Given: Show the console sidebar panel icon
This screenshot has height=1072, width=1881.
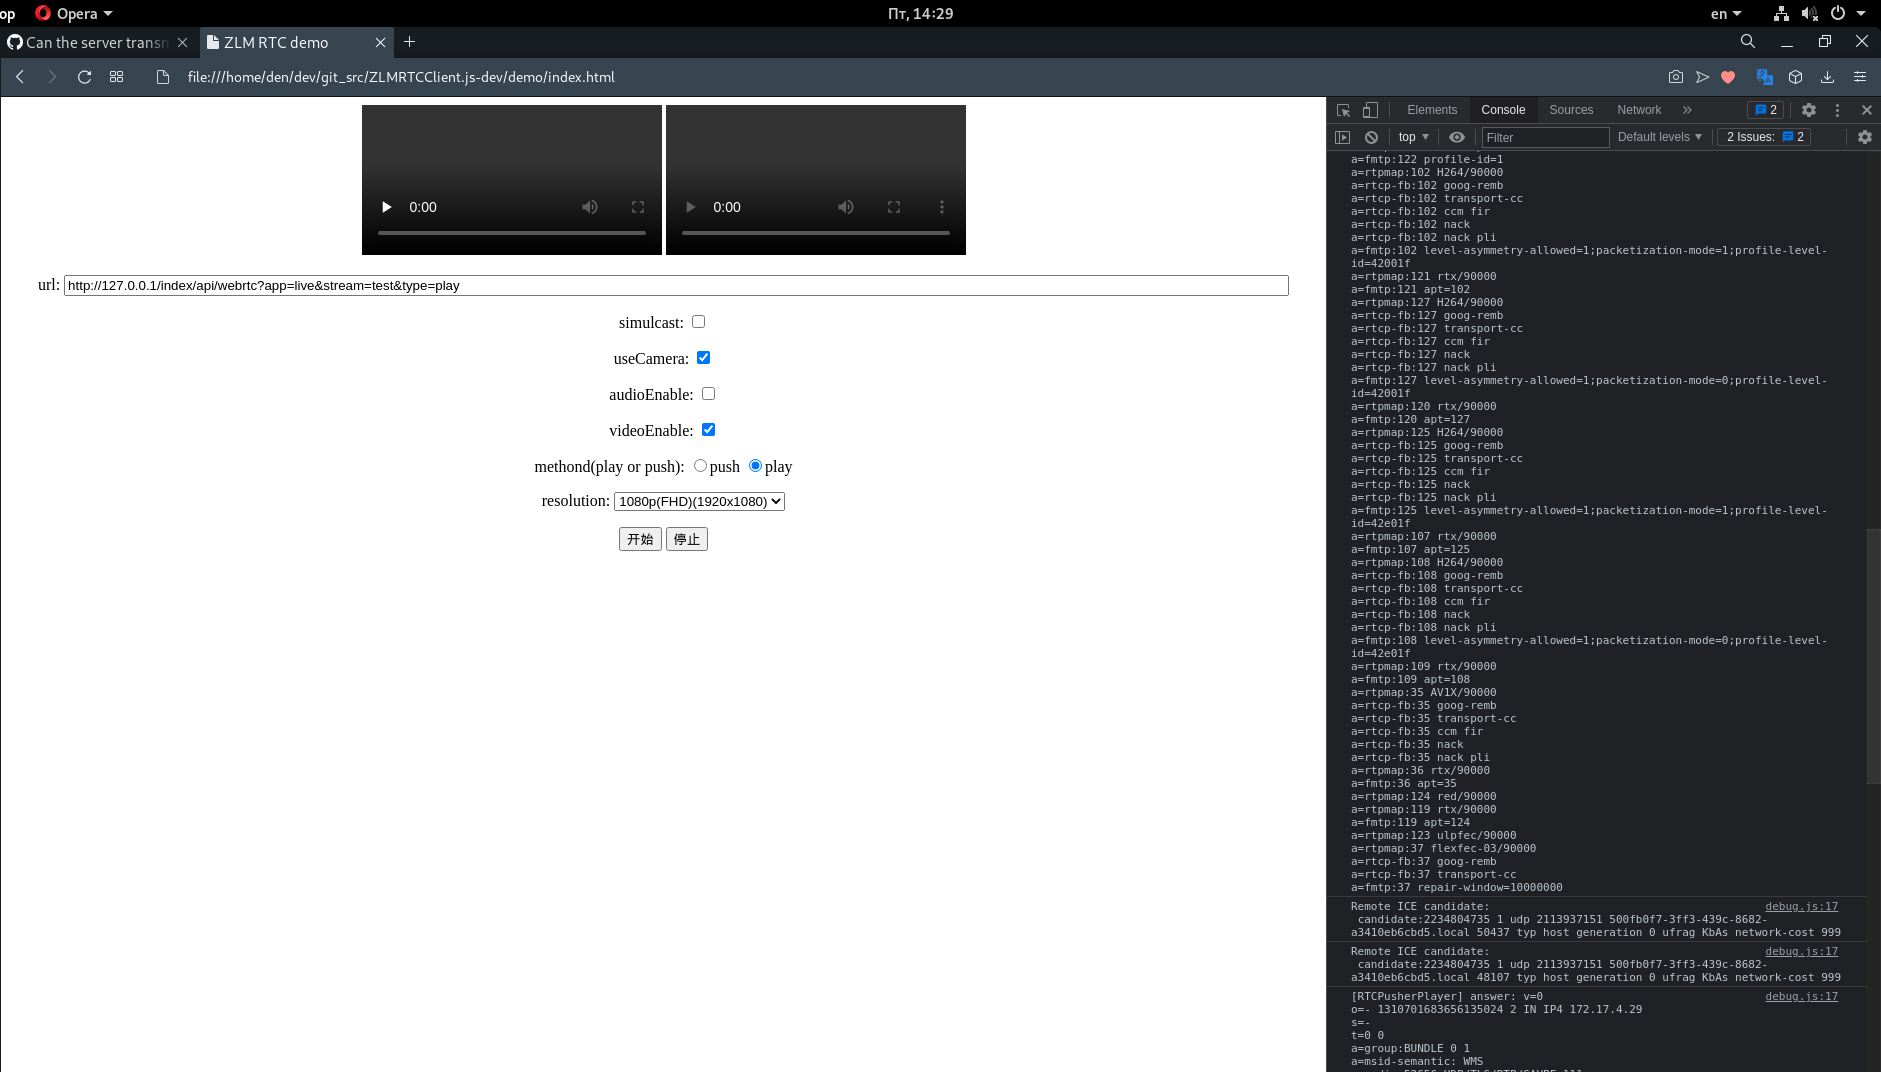Looking at the screenshot, I should 1343,137.
